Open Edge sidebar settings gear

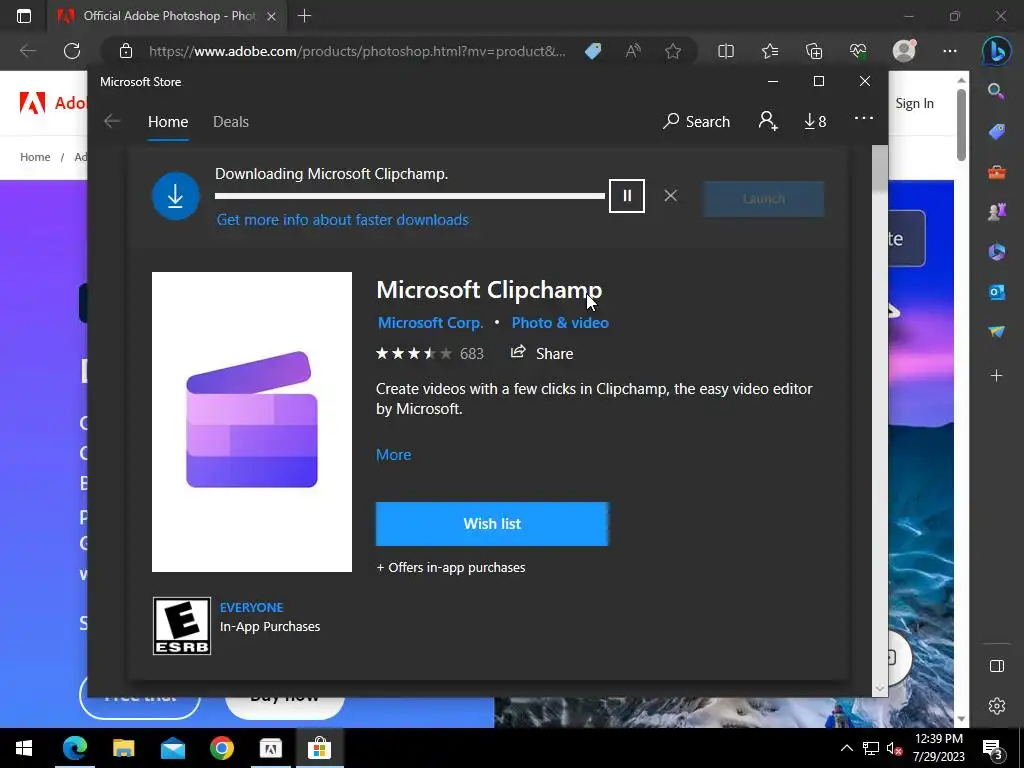click(x=997, y=706)
